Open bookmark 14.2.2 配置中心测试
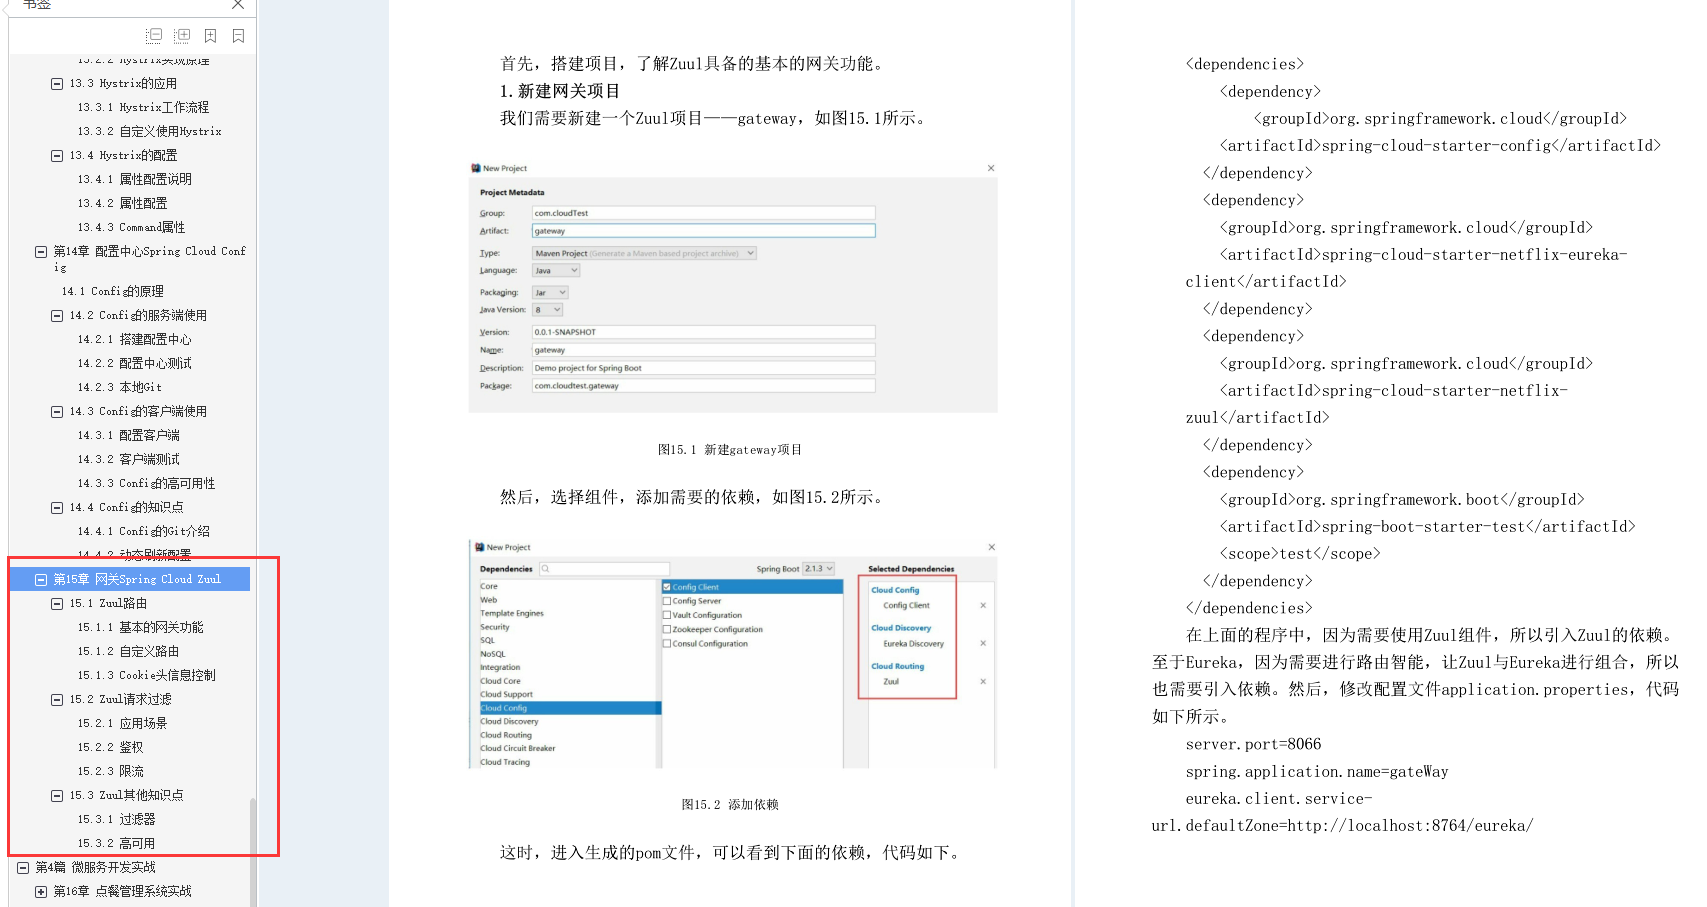This screenshot has height=907, width=1707. point(134,363)
